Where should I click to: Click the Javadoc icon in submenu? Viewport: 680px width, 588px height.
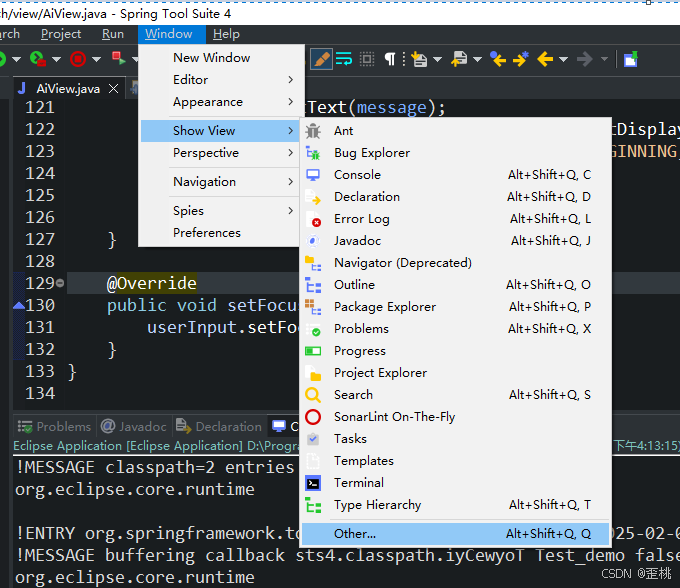pyautogui.click(x=313, y=241)
